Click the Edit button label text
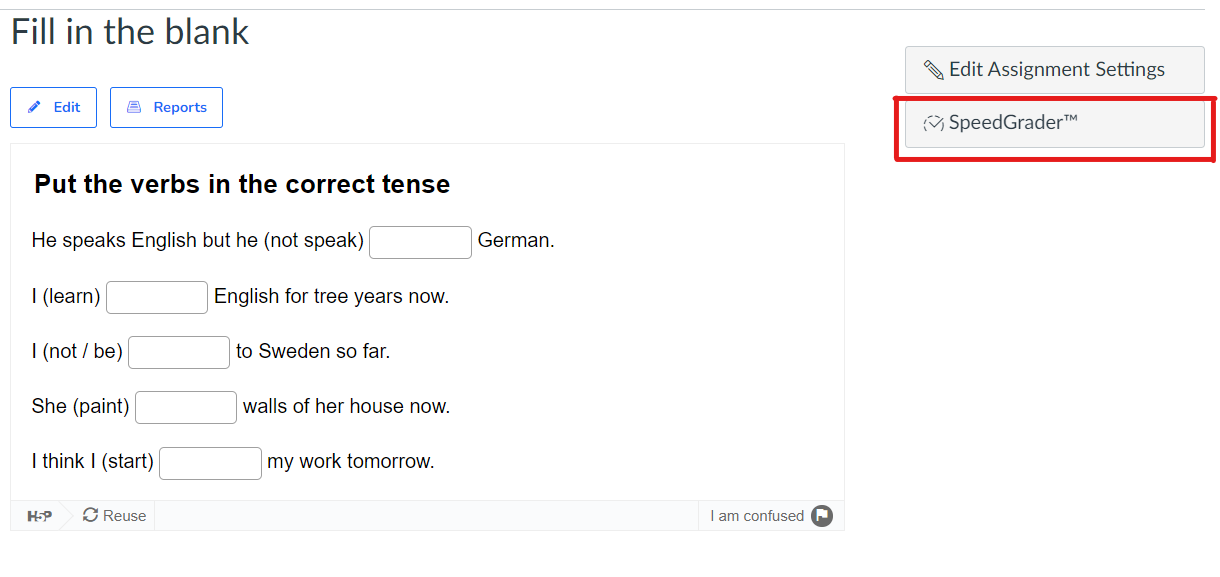1220x577 pixels. pos(67,107)
